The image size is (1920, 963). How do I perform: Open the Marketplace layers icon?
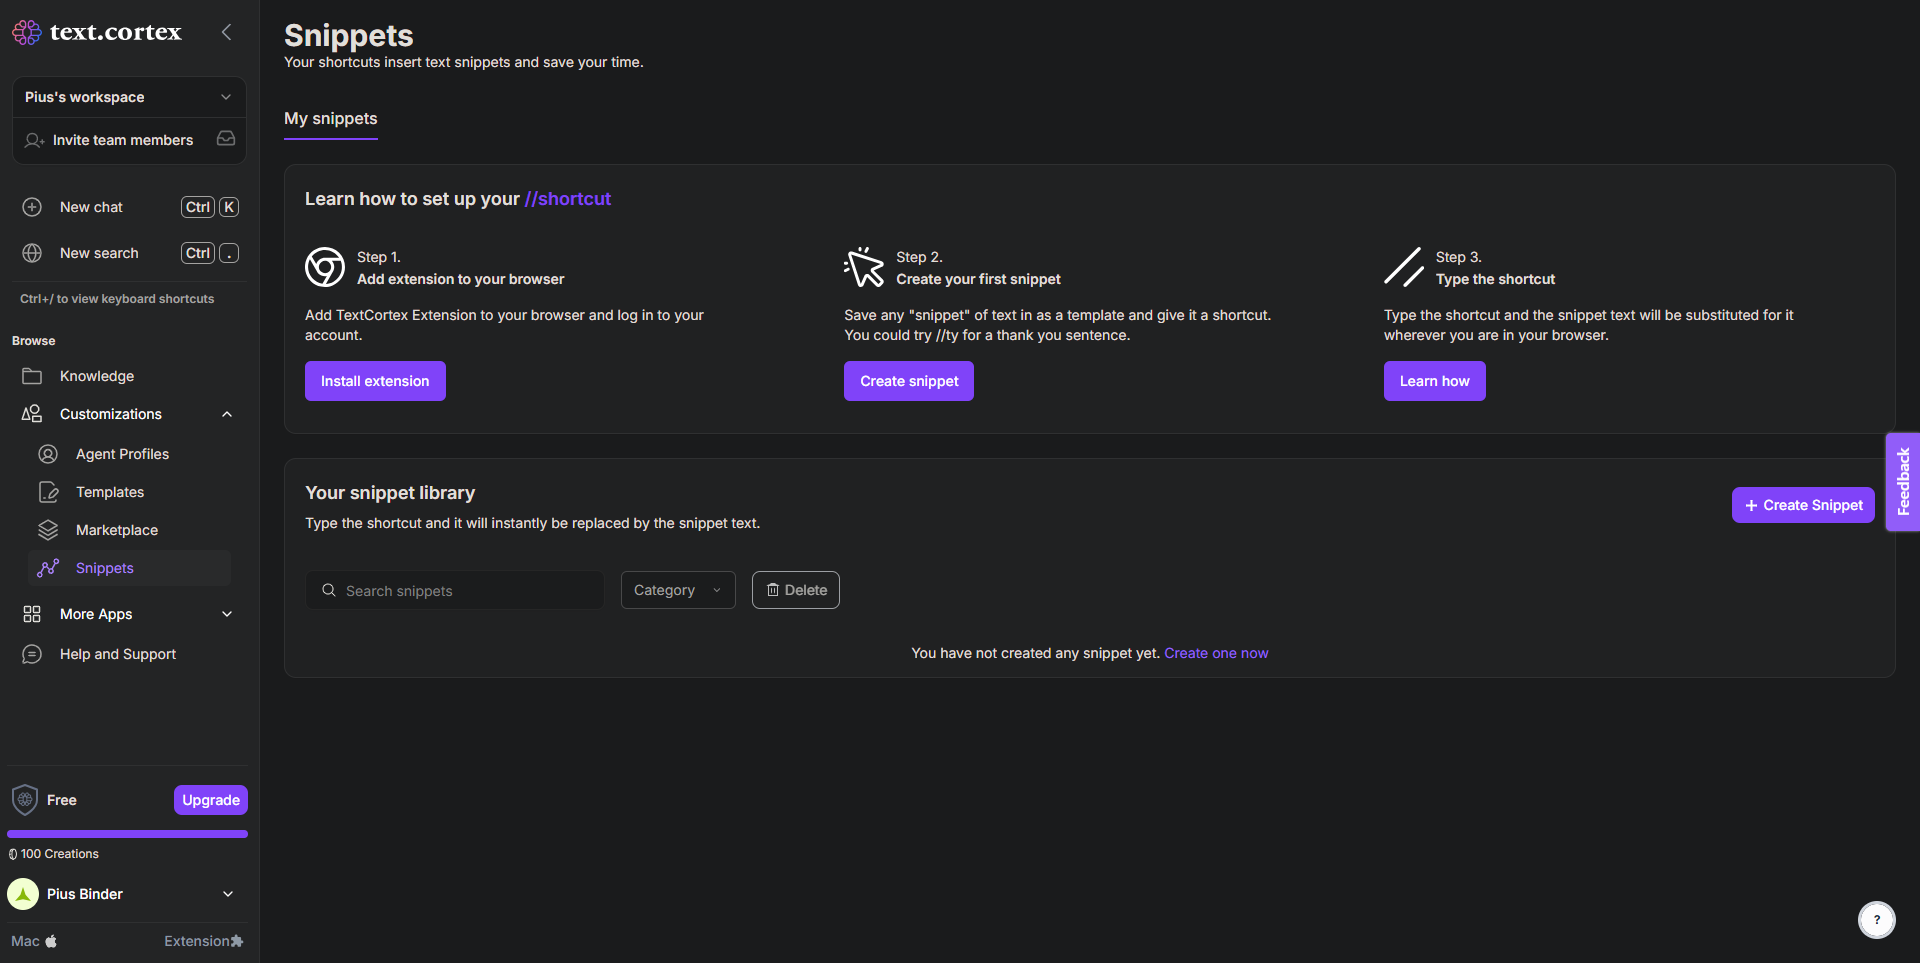pos(48,530)
